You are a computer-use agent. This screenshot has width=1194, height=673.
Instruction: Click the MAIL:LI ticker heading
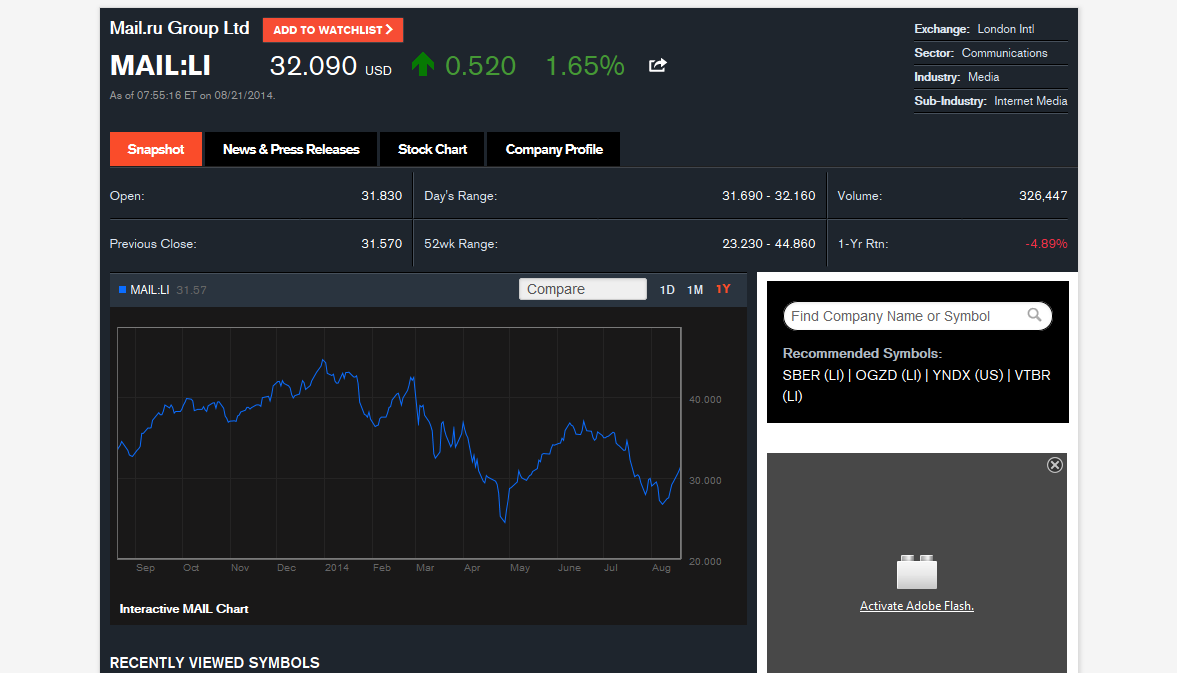coord(160,65)
